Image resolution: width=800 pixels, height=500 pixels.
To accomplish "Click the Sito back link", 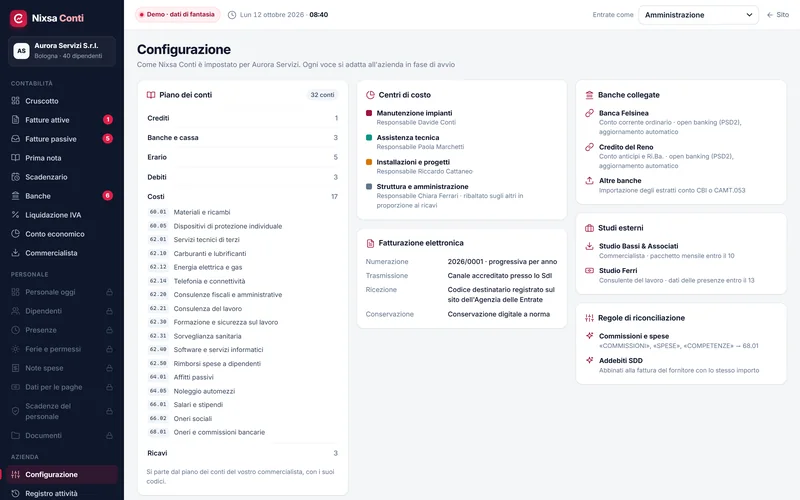I will click(x=778, y=15).
